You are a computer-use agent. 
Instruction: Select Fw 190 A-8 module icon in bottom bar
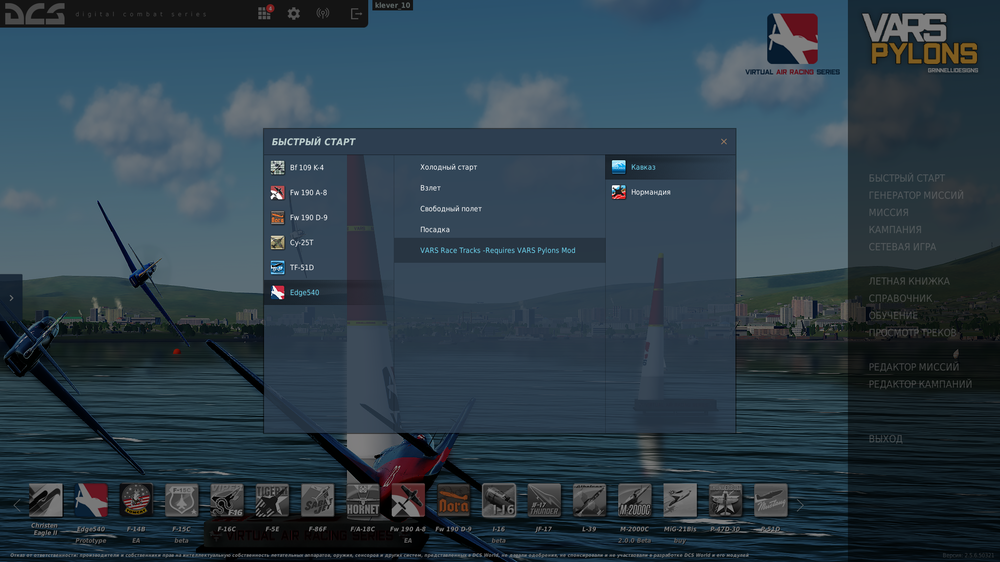[408, 500]
